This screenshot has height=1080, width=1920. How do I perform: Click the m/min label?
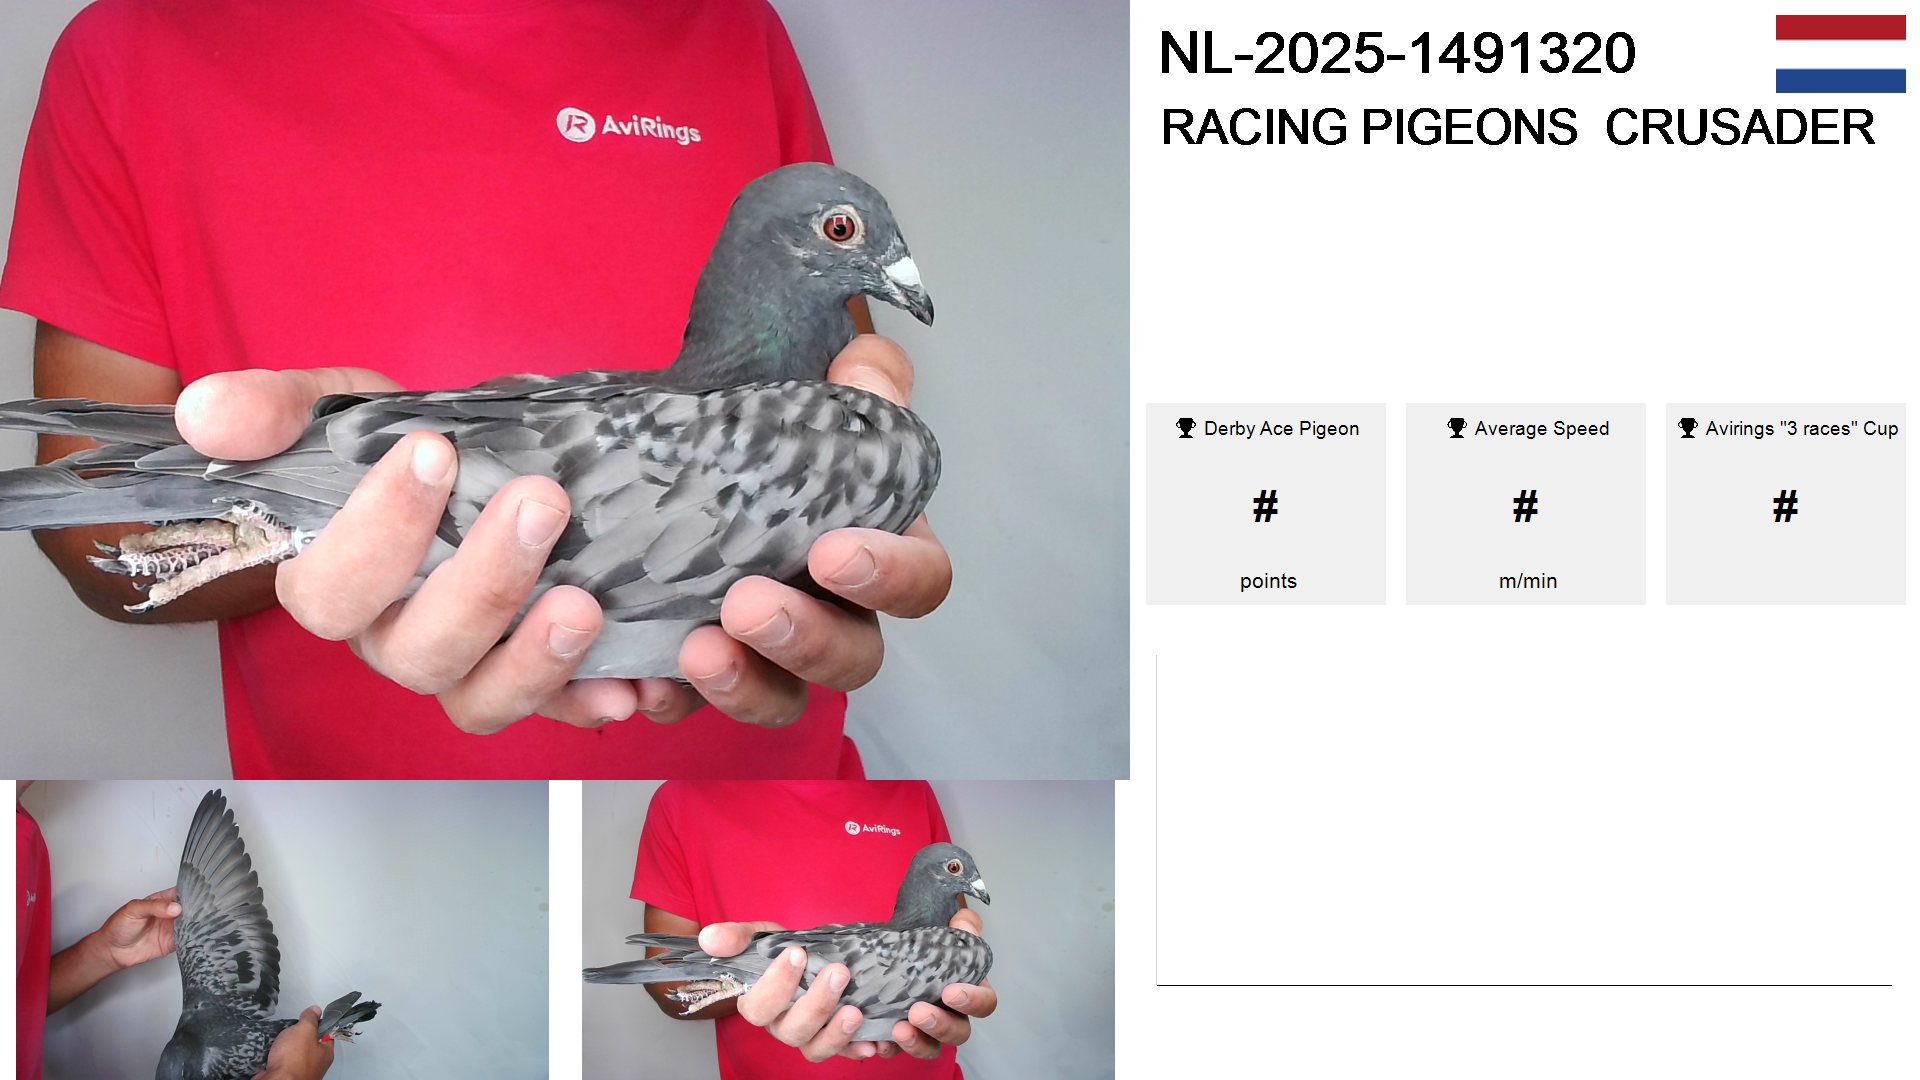[1528, 581]
